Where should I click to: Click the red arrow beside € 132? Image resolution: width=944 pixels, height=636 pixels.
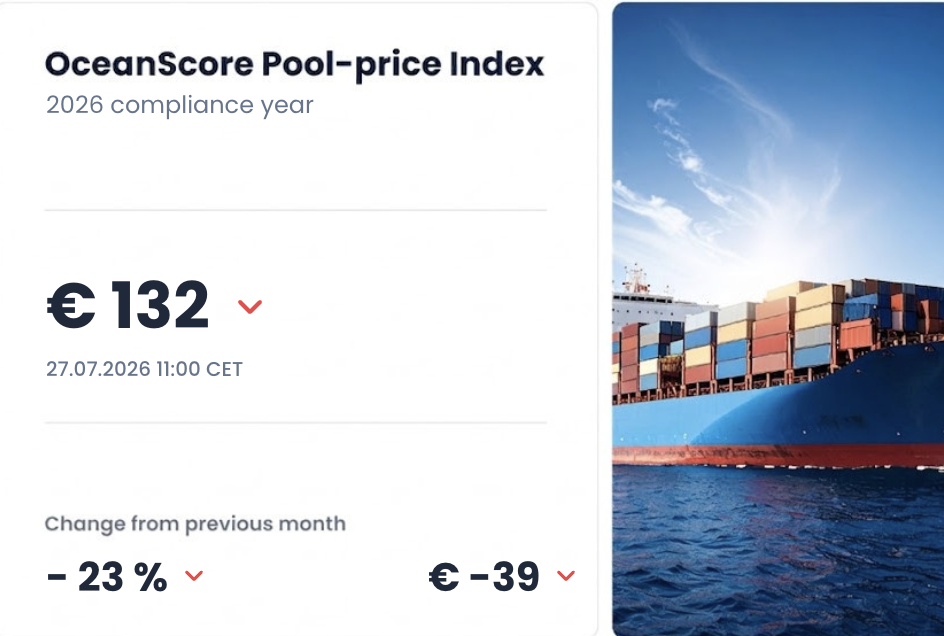click(x=250, y=307)
